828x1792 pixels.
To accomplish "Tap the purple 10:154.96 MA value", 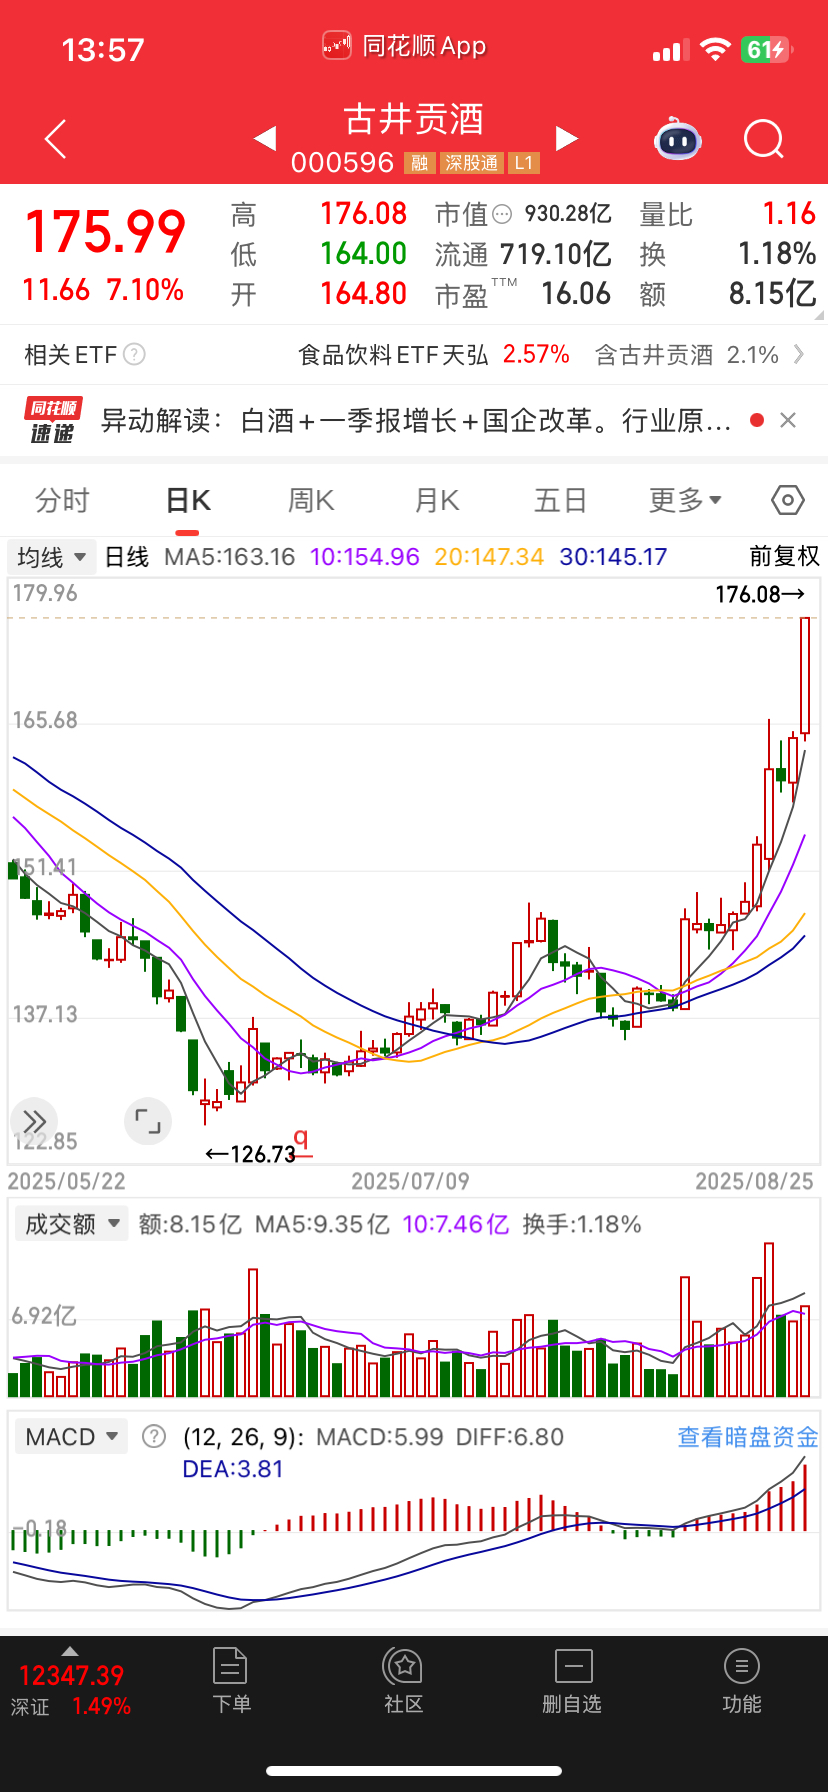I will (x=365, y=557).
